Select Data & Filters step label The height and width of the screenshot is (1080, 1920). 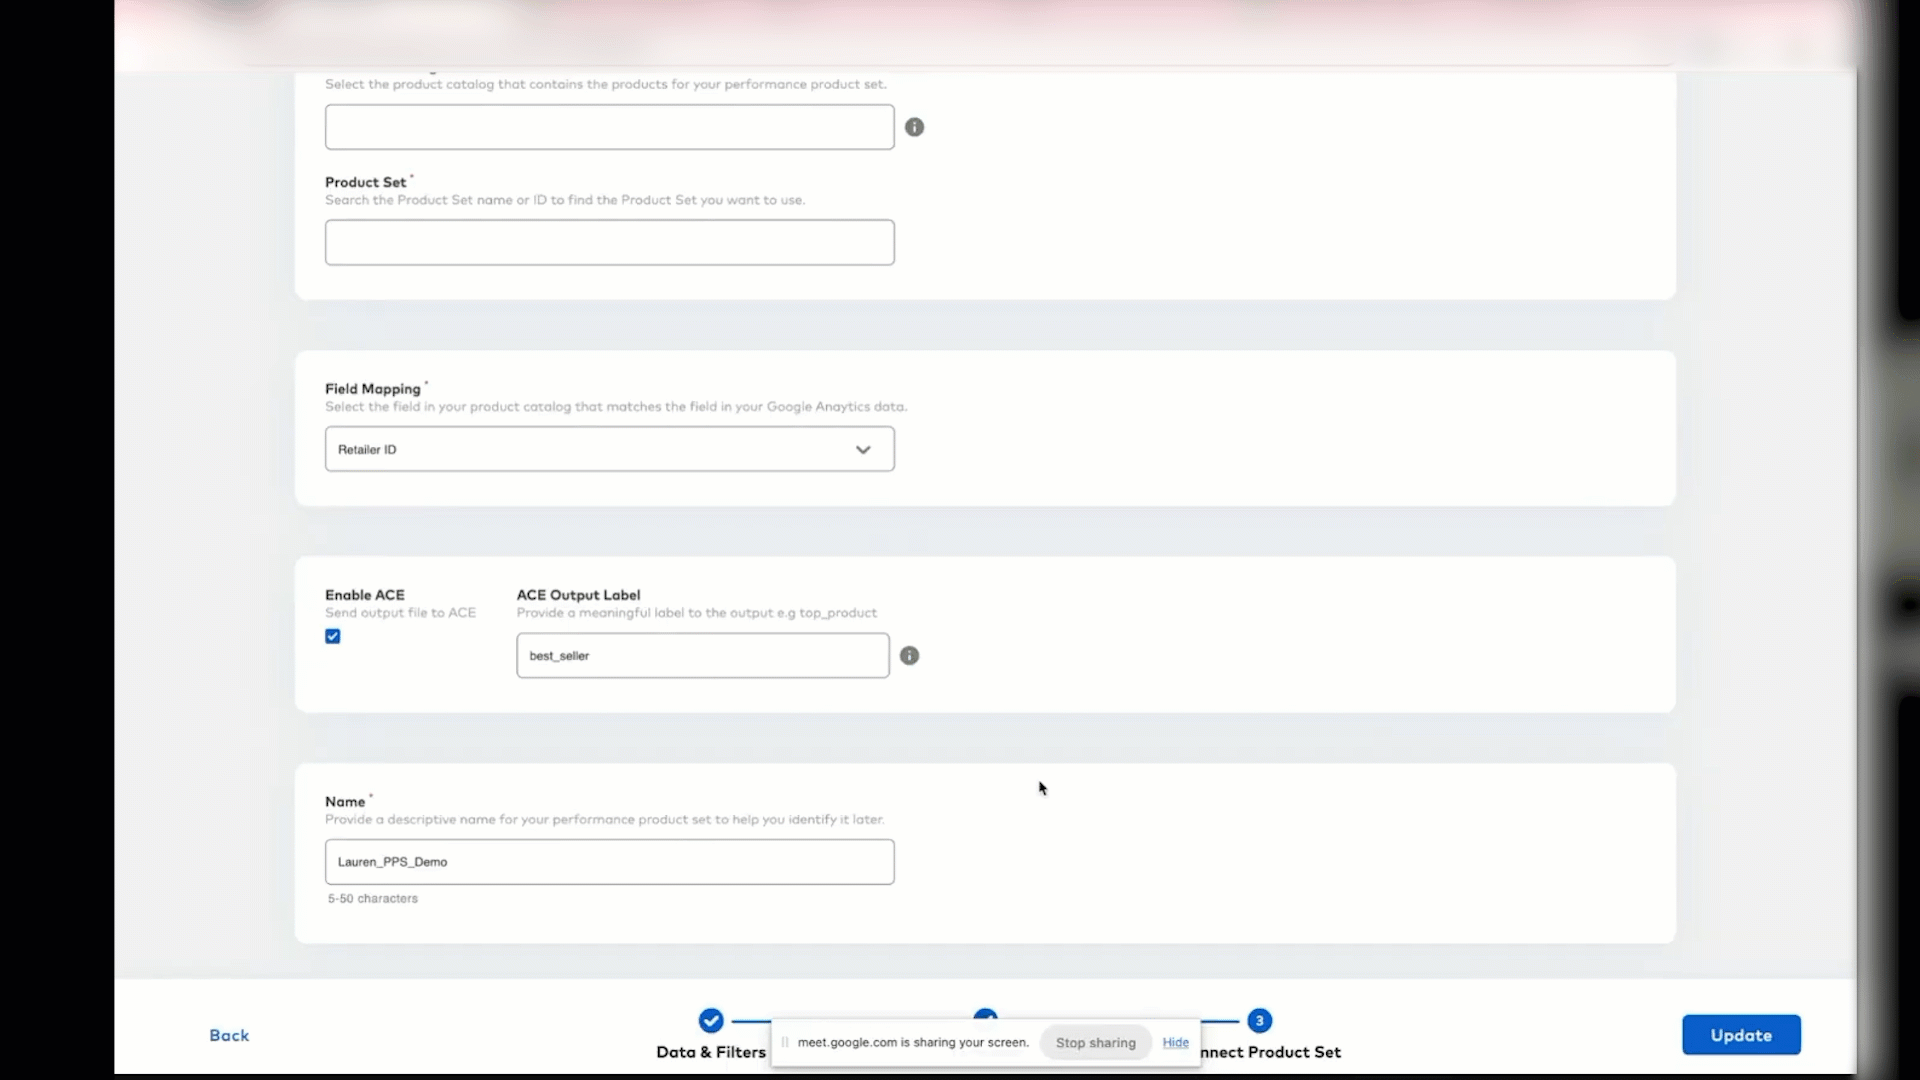[711, 1052]
